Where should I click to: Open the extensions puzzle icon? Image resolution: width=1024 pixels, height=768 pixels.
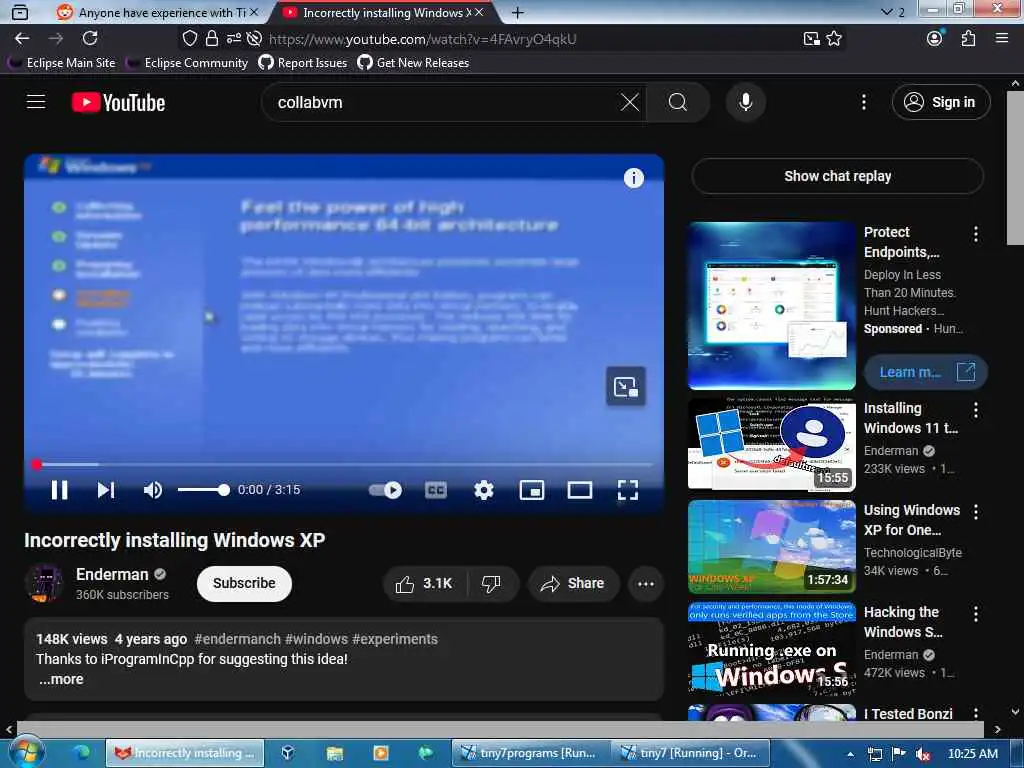968,39
